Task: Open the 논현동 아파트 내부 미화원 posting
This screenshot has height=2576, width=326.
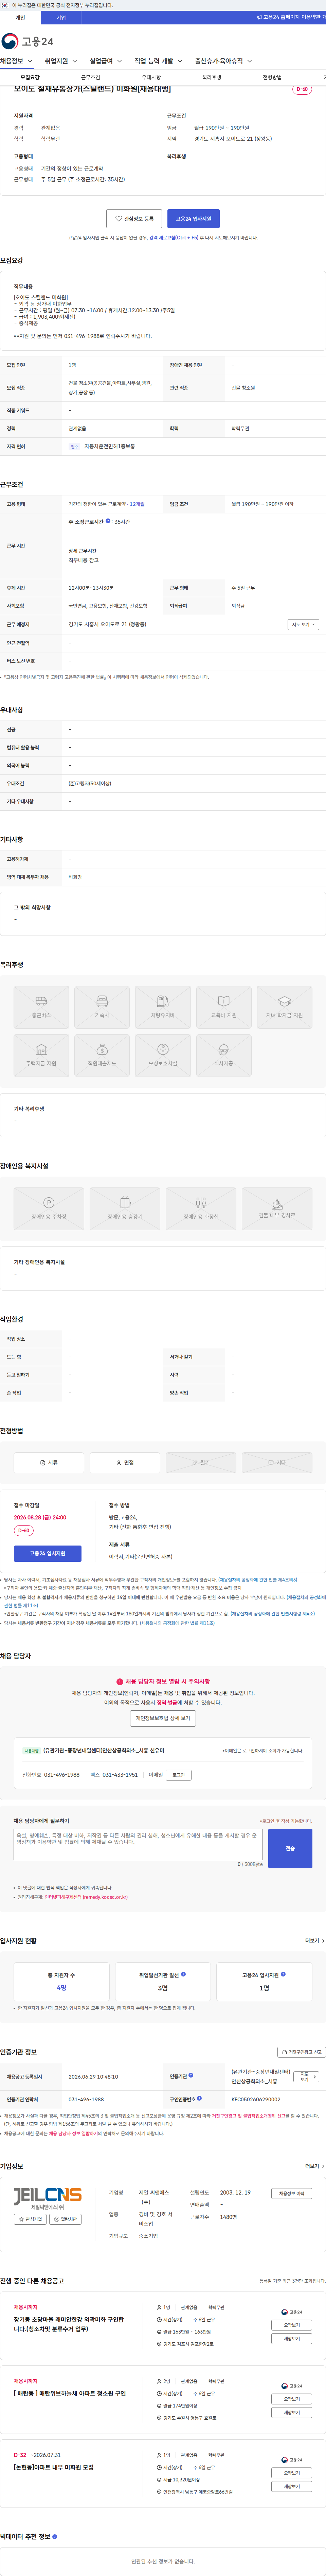Action: 54,2467
